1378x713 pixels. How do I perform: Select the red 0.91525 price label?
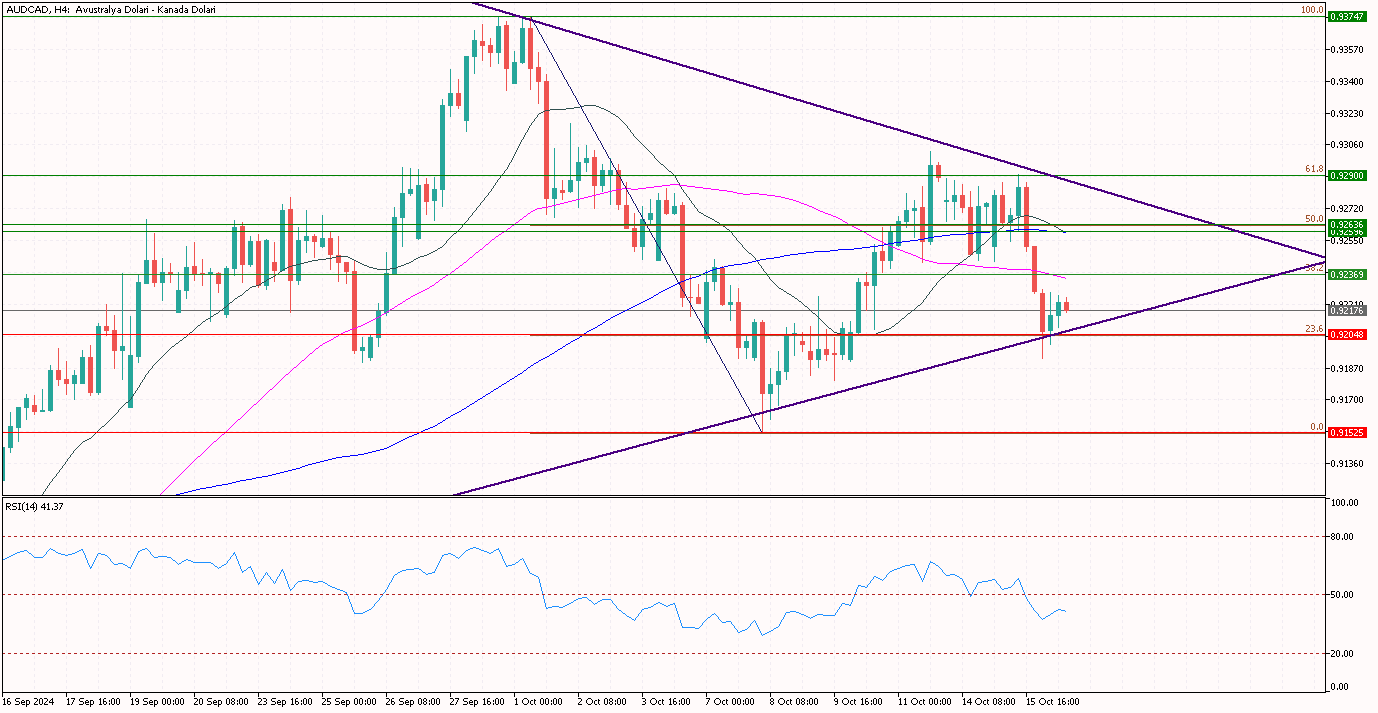click(x=1347, y=433)
